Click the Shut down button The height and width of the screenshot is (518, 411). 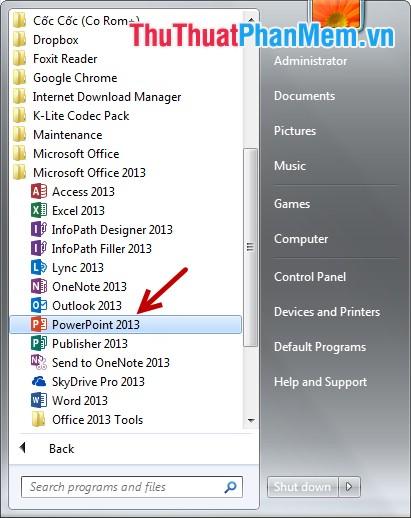pyautogui.click(x=303, y=487)
